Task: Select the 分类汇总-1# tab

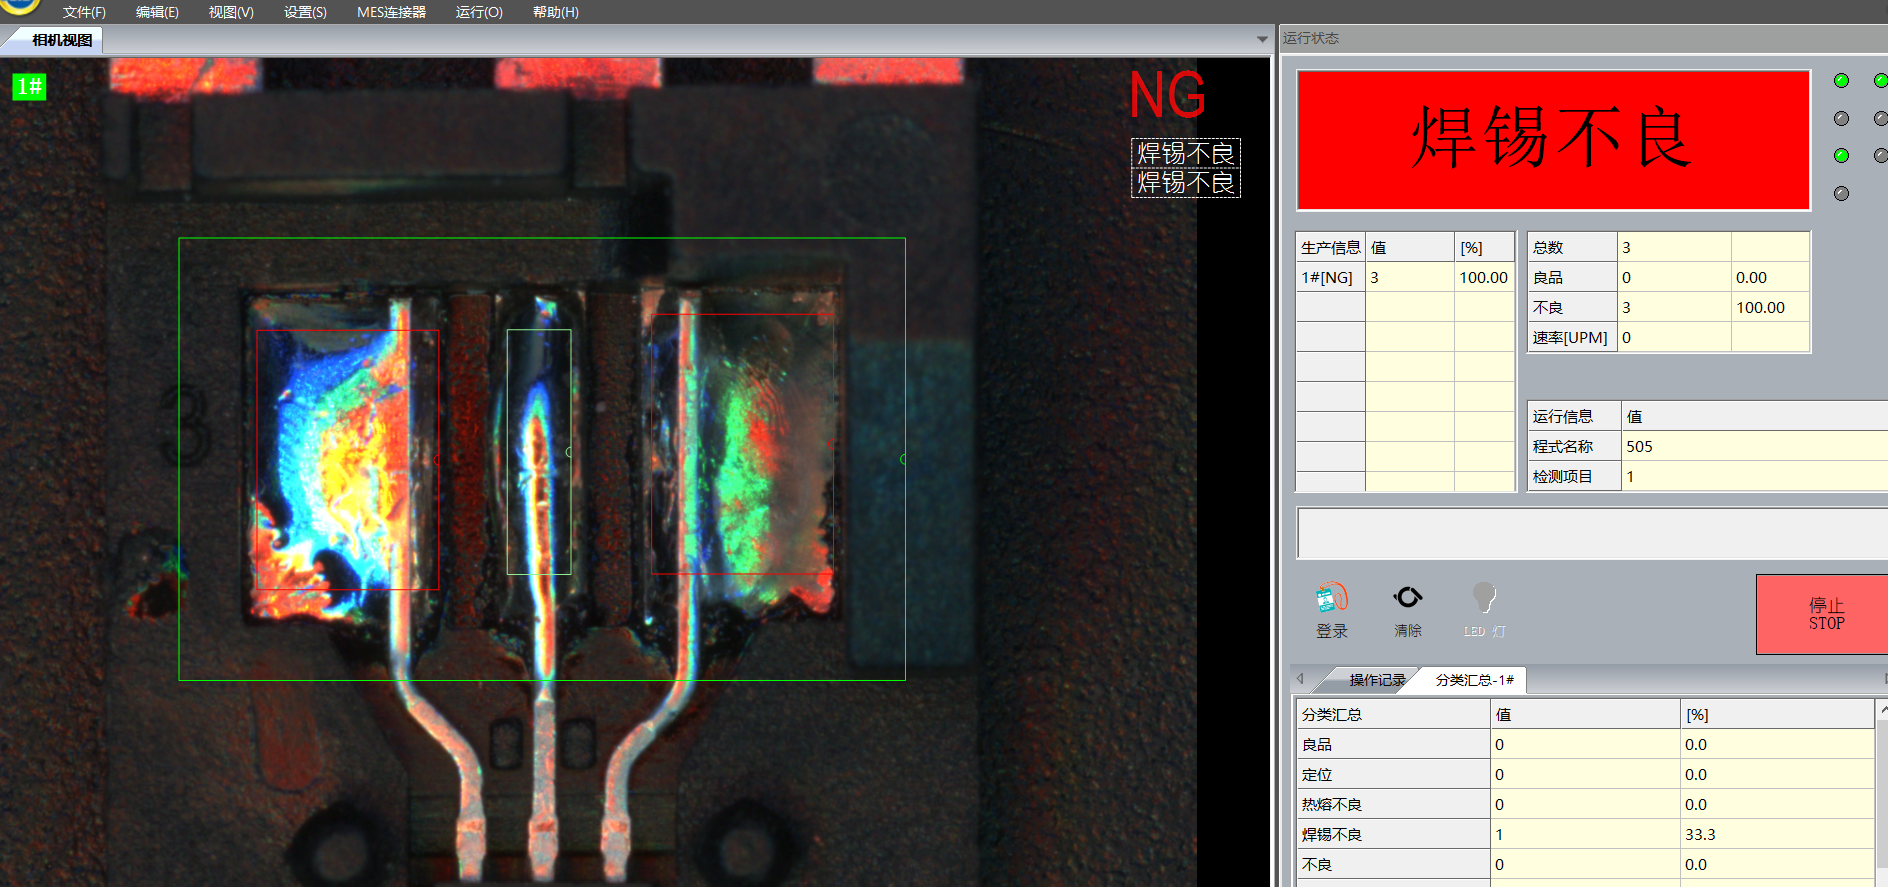Action: coord(1474,680)
